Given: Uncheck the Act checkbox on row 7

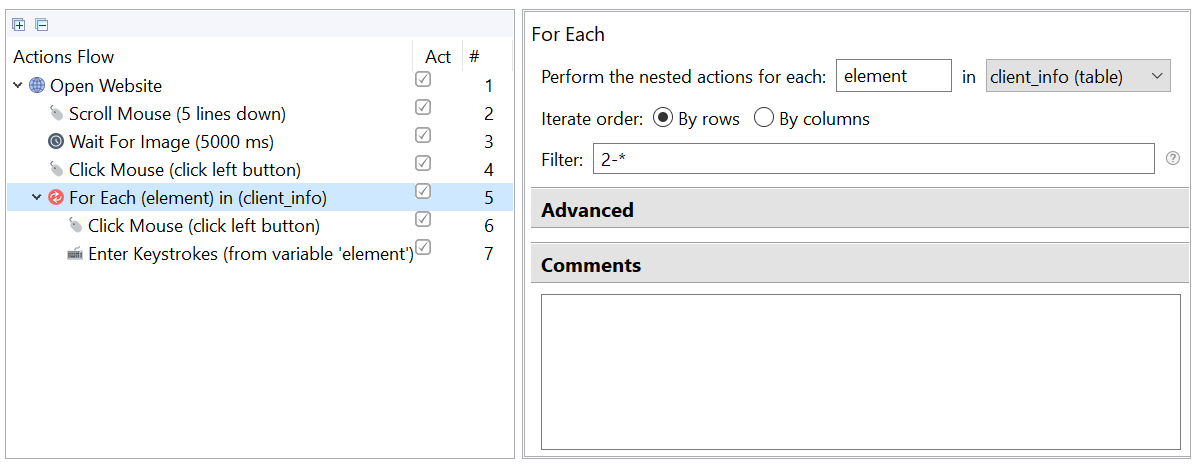Looking at the screenshot, I should [423, 247].
